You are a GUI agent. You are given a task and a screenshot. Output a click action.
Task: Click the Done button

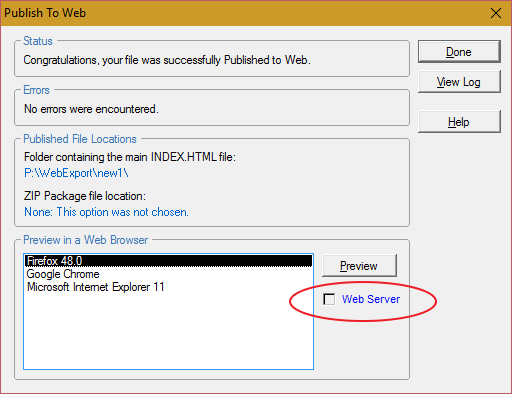(x=459, y=52)
